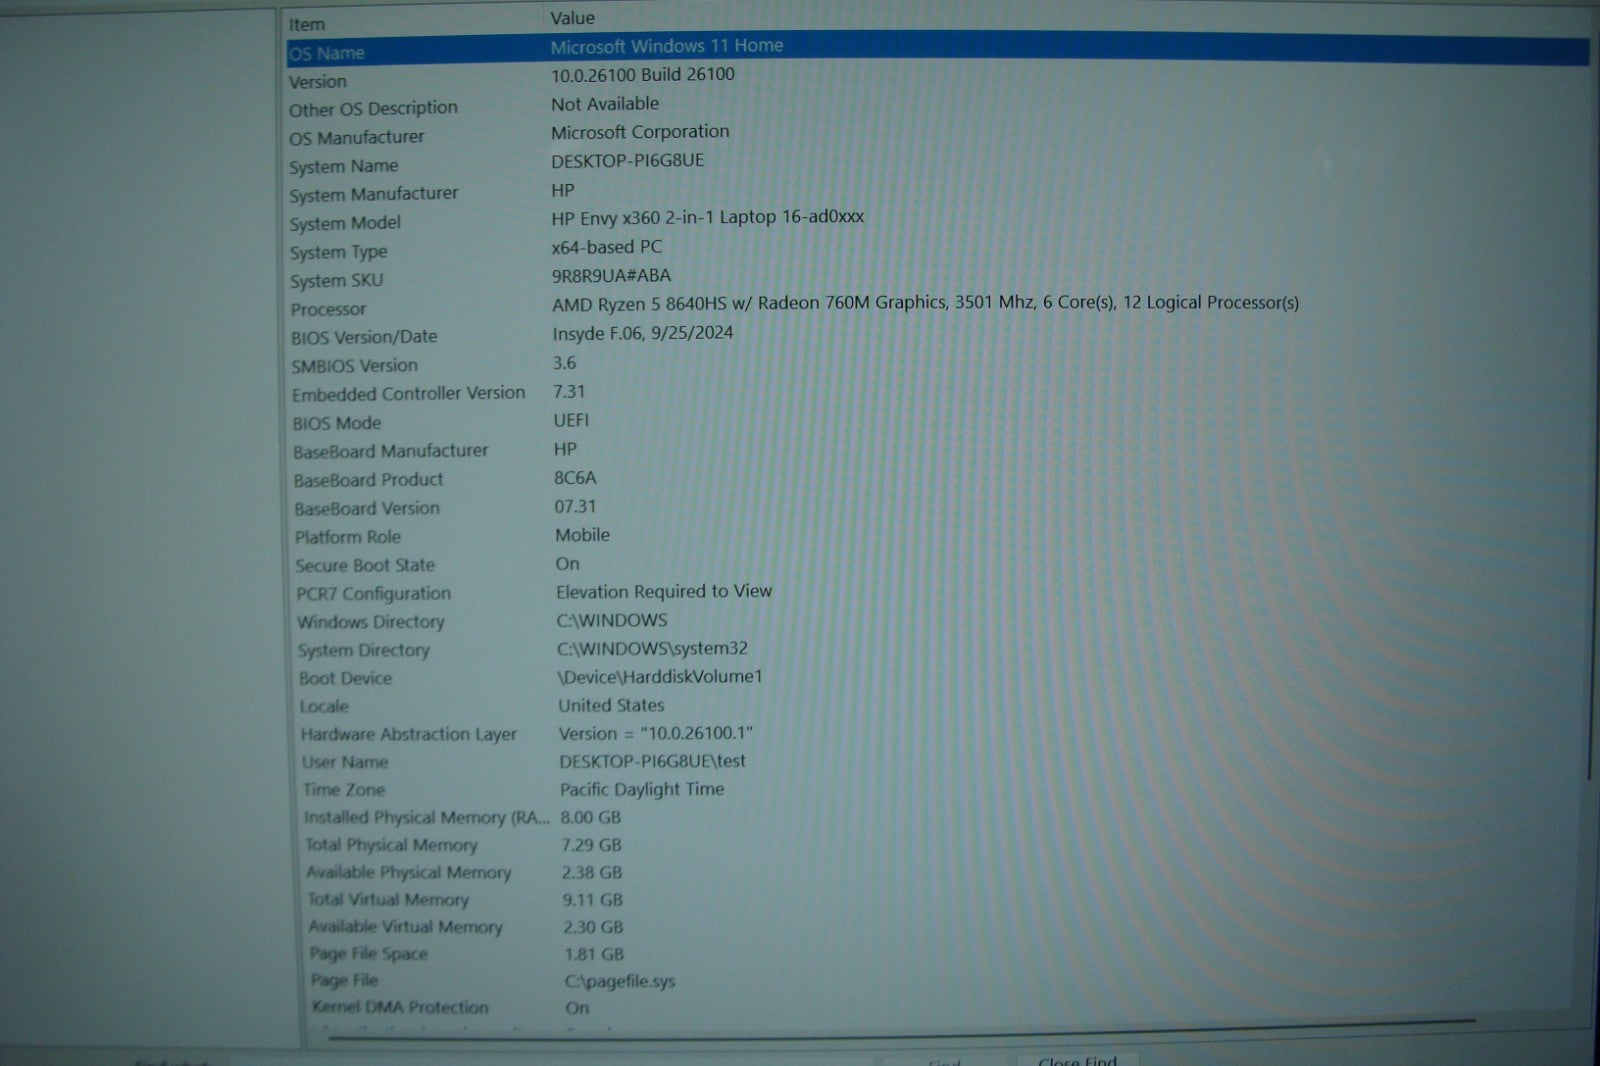This screenshot has height=1066, width=1600.
Task: Select the Total Virtual Memory row
Action: coord(388,900)
